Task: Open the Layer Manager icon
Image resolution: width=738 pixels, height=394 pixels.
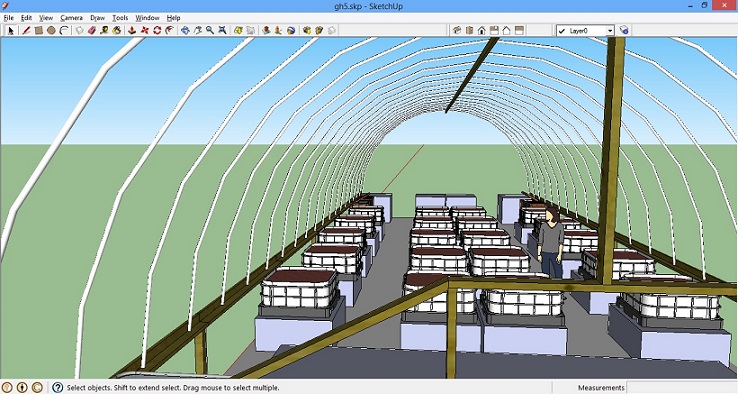Action: click(624, 30)
